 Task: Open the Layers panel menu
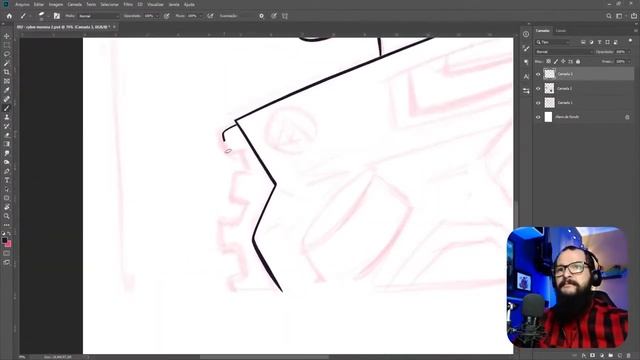636,31
